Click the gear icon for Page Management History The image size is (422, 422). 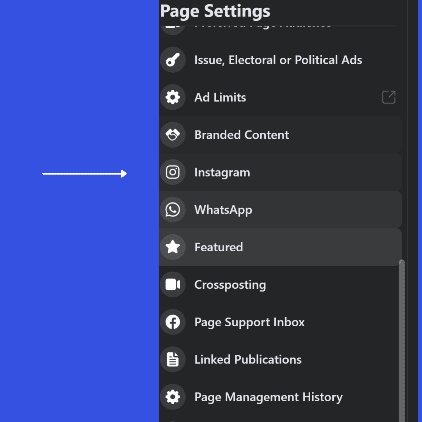point(173,397)
